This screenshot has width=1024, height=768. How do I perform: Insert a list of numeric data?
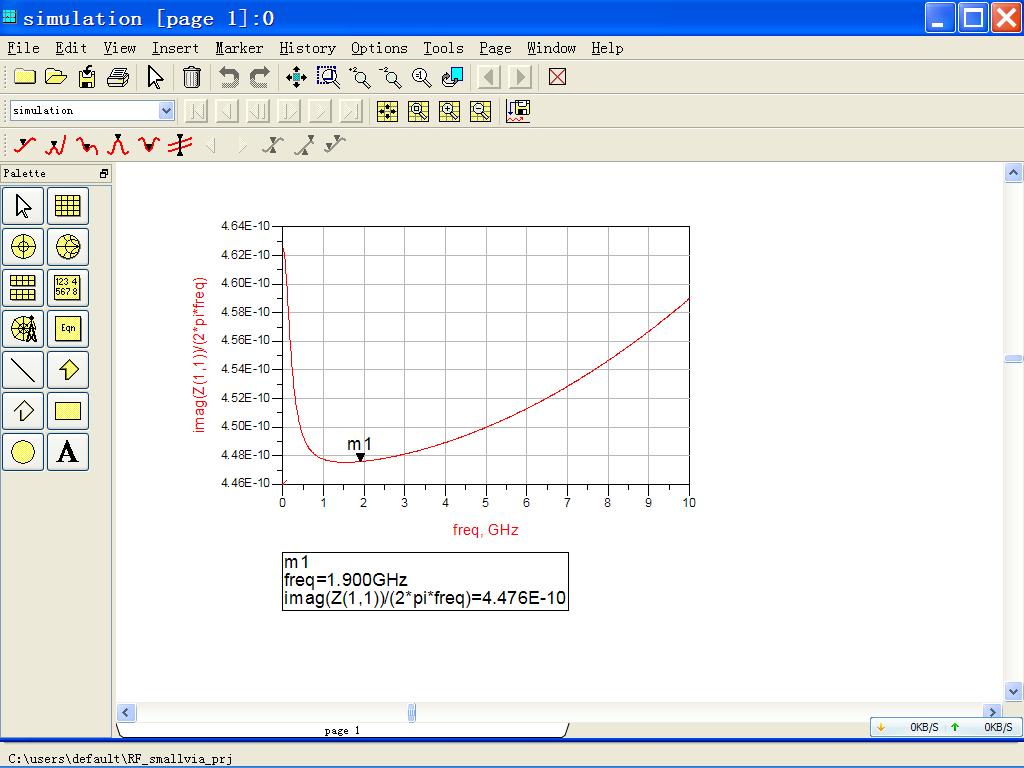[67, 288]
